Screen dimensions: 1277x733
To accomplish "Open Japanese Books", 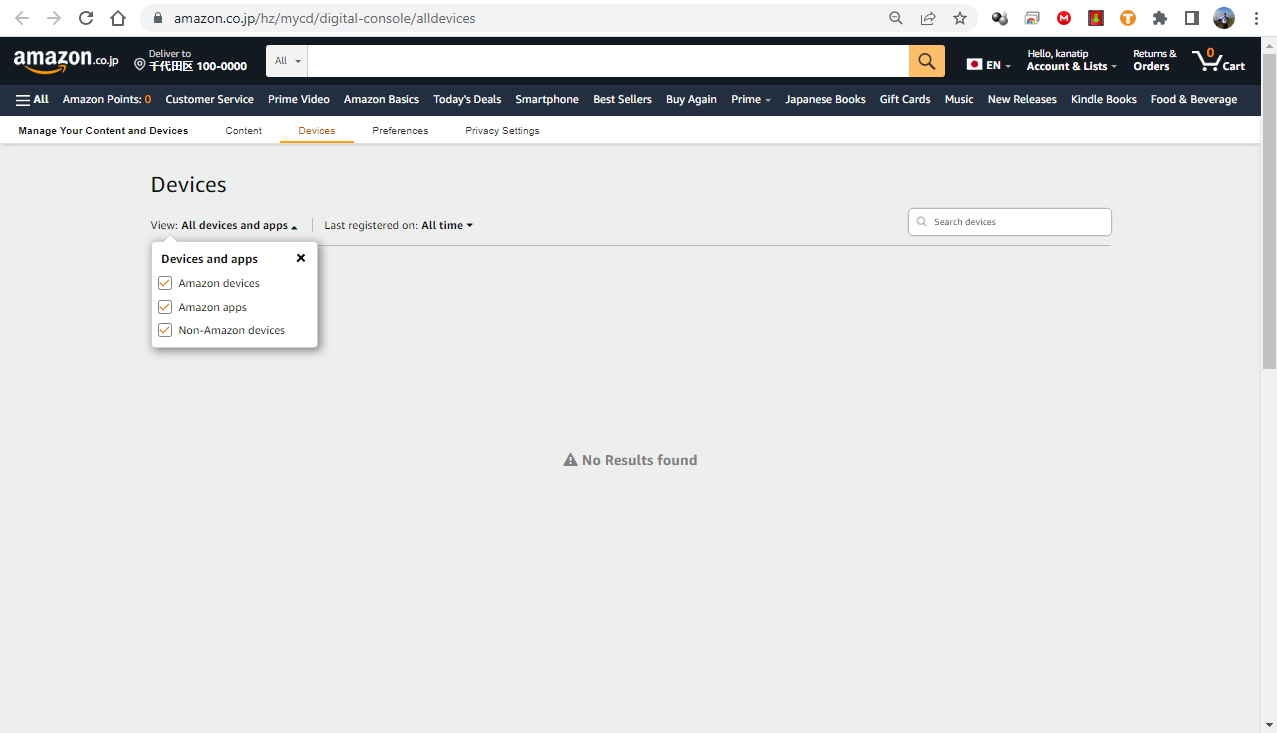I will (825, 99).
